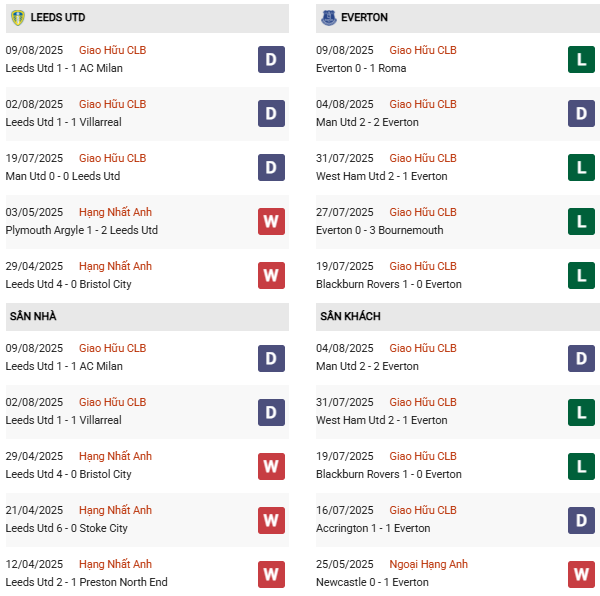Image resolution: width=600 pixels, height=596 pixels.
Task: Open the Leeds Utd 2 - 1 Preston North End result
Action: (86, 582)
